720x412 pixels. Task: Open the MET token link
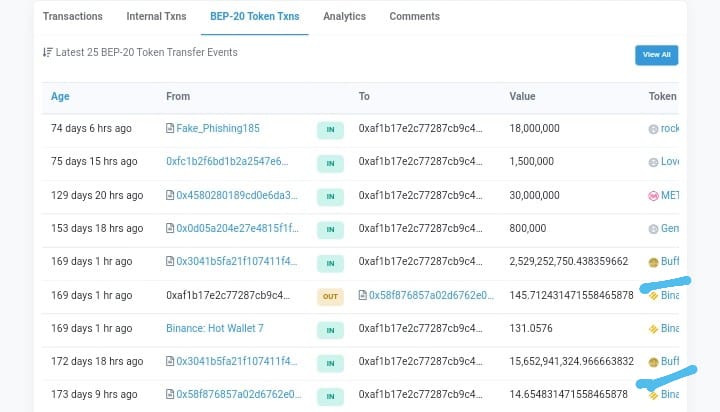pos(670,196)
